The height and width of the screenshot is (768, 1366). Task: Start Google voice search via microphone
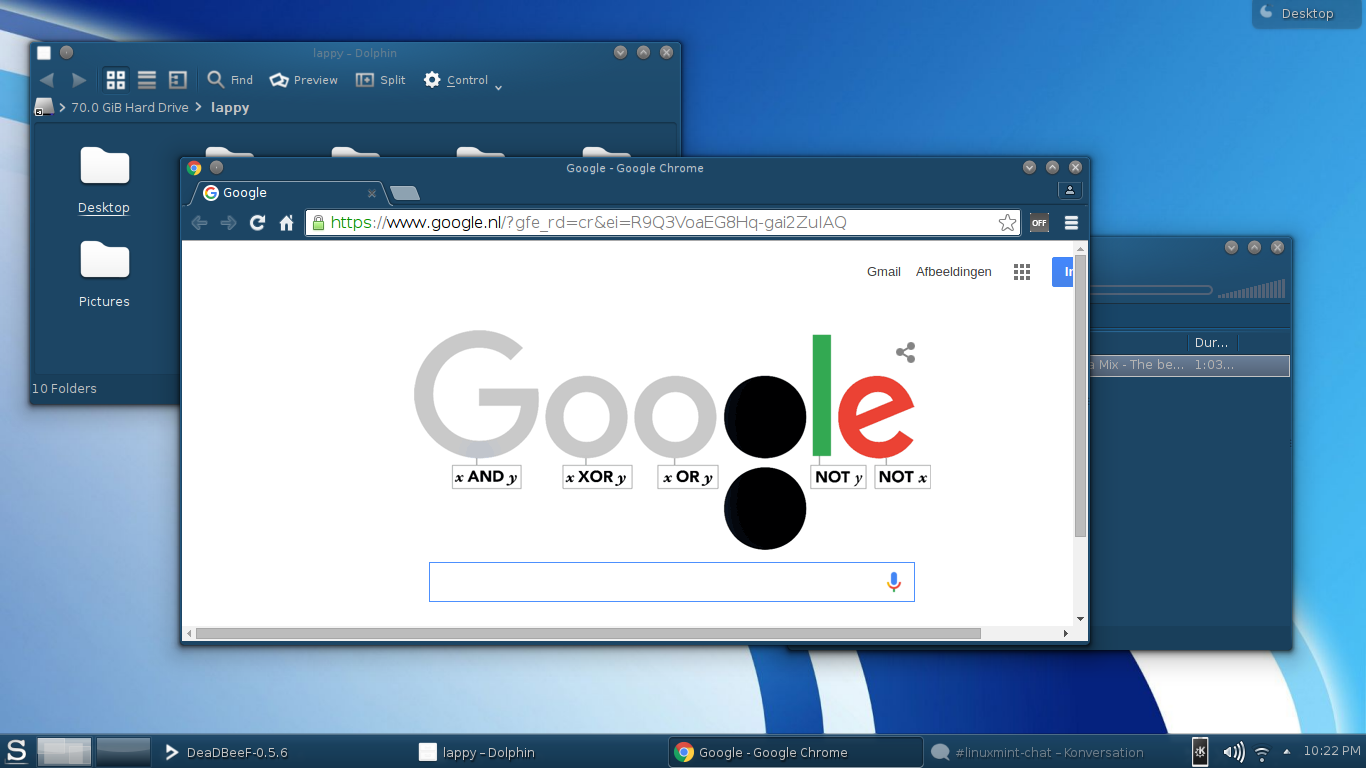pyautogui.click(x=894, y=582)
